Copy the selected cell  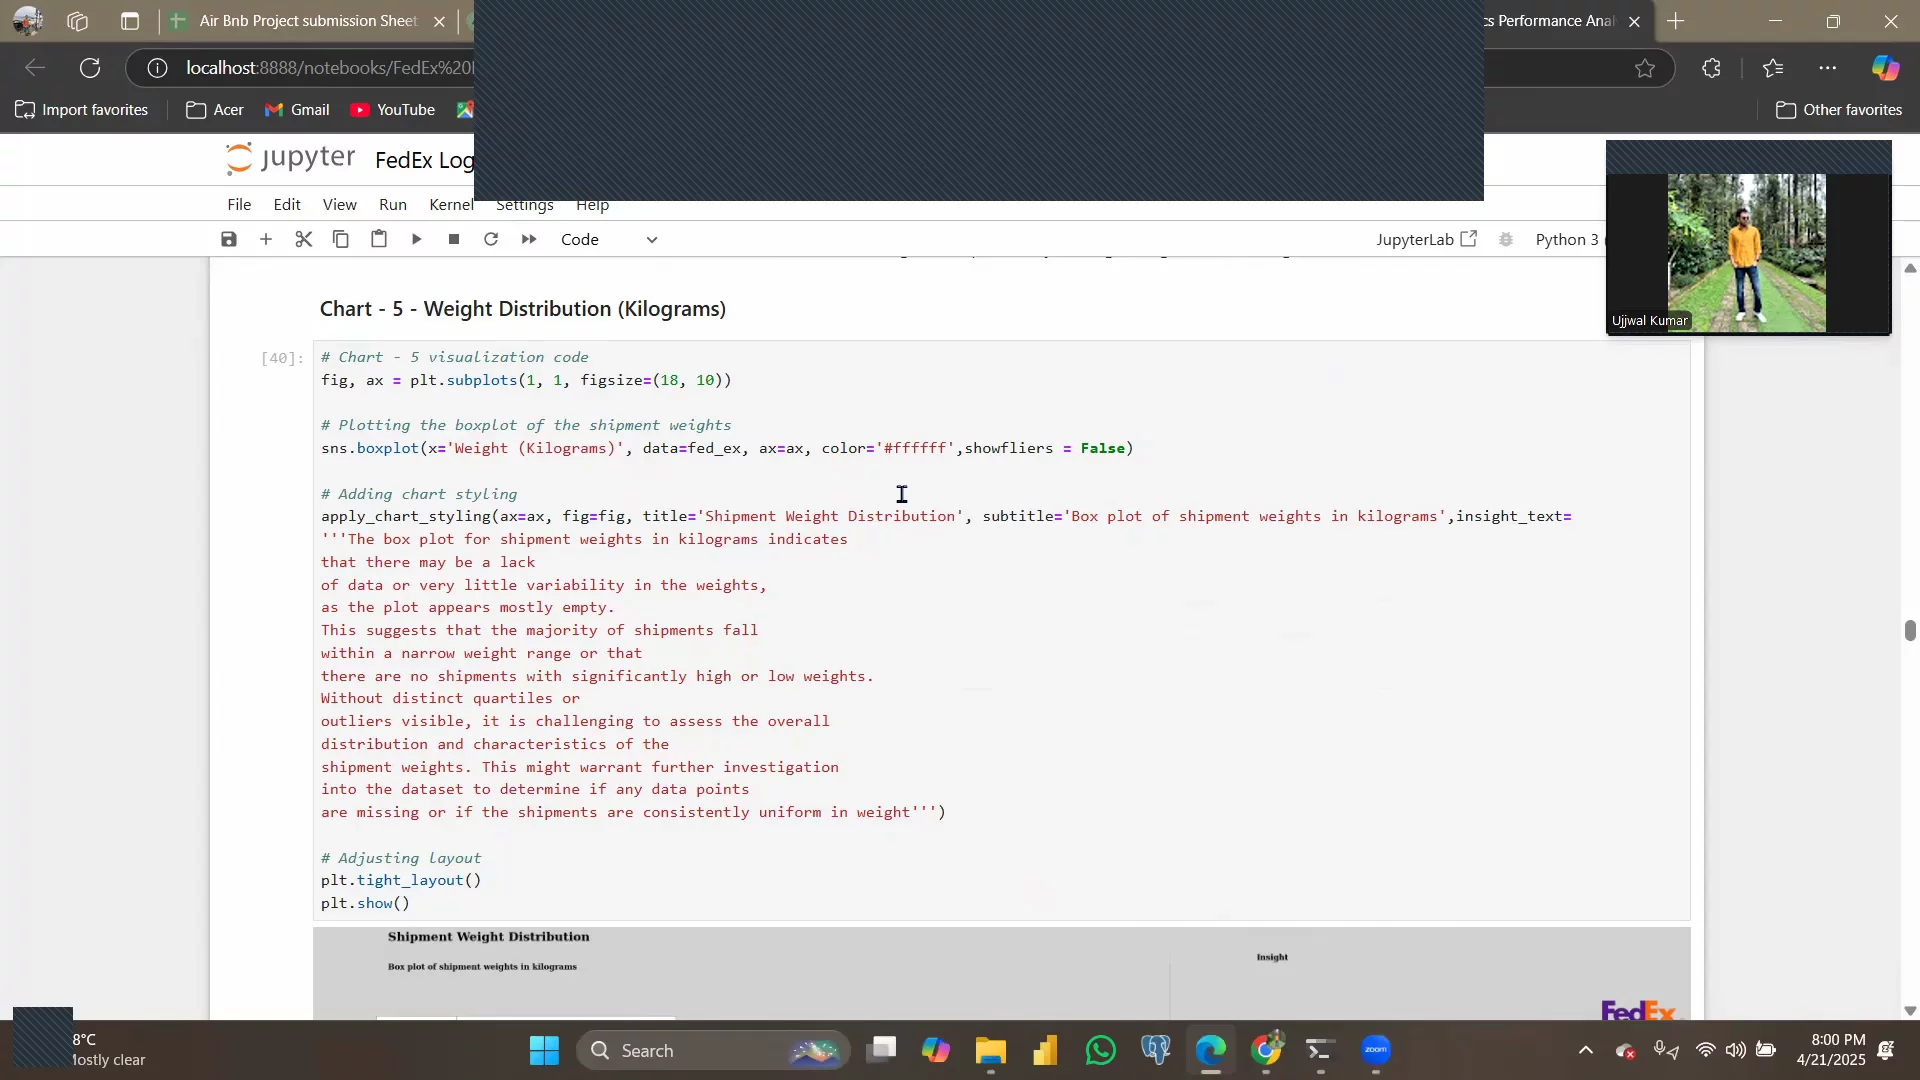pyautogui.click(x=341, y=239)
